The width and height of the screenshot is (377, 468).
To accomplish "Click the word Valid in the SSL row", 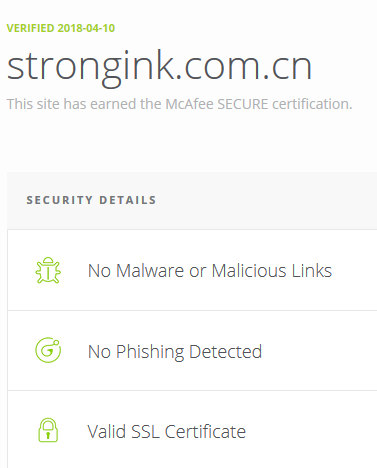I will [107, 431].
